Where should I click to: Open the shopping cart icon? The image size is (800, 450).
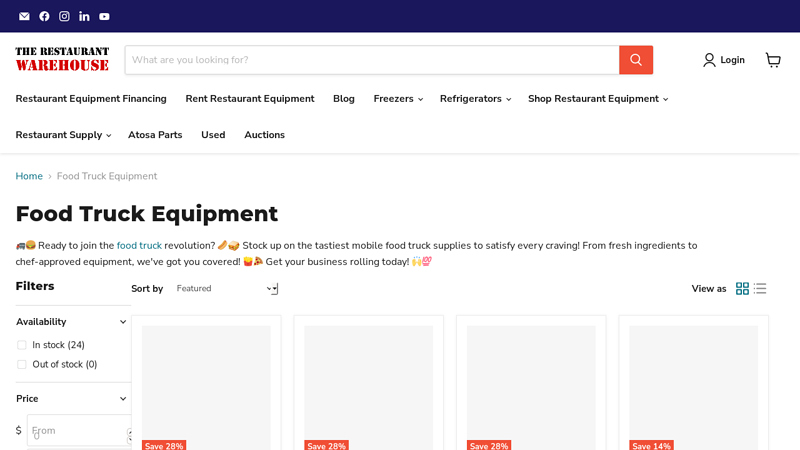click(773, 60)
